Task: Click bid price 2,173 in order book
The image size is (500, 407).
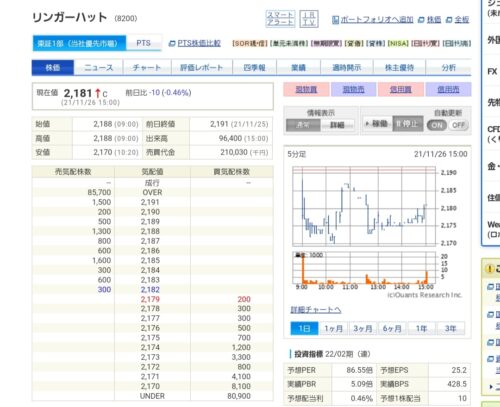Action: tap(150, 357)
